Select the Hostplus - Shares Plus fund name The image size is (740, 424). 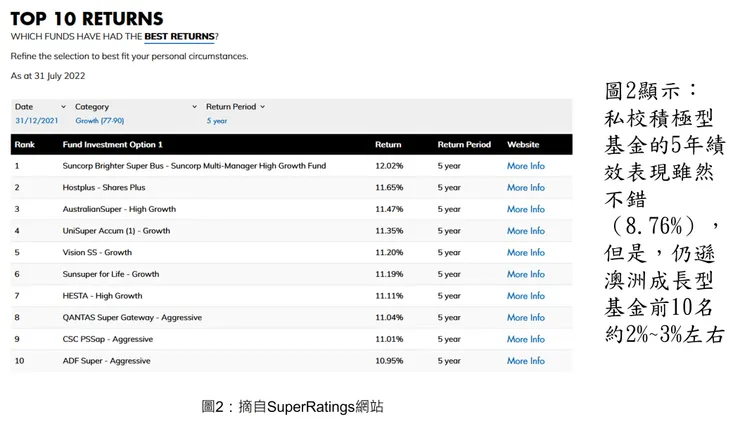pos(104,187)
